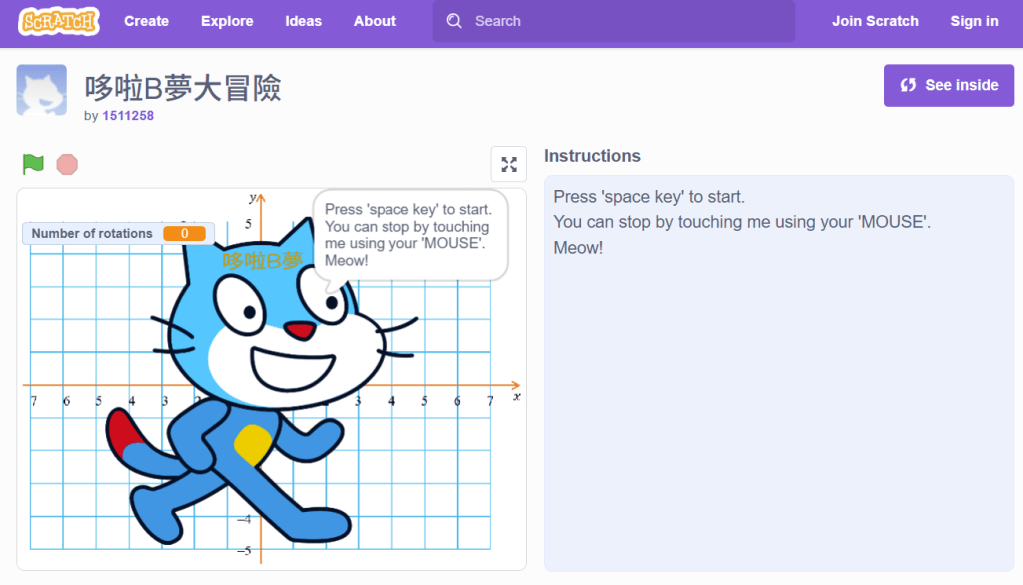Image resolution: width=1023 pixels, height=585 pixels.
Task: Click the magnifier icon in search bar
Action: coord(455,21)
